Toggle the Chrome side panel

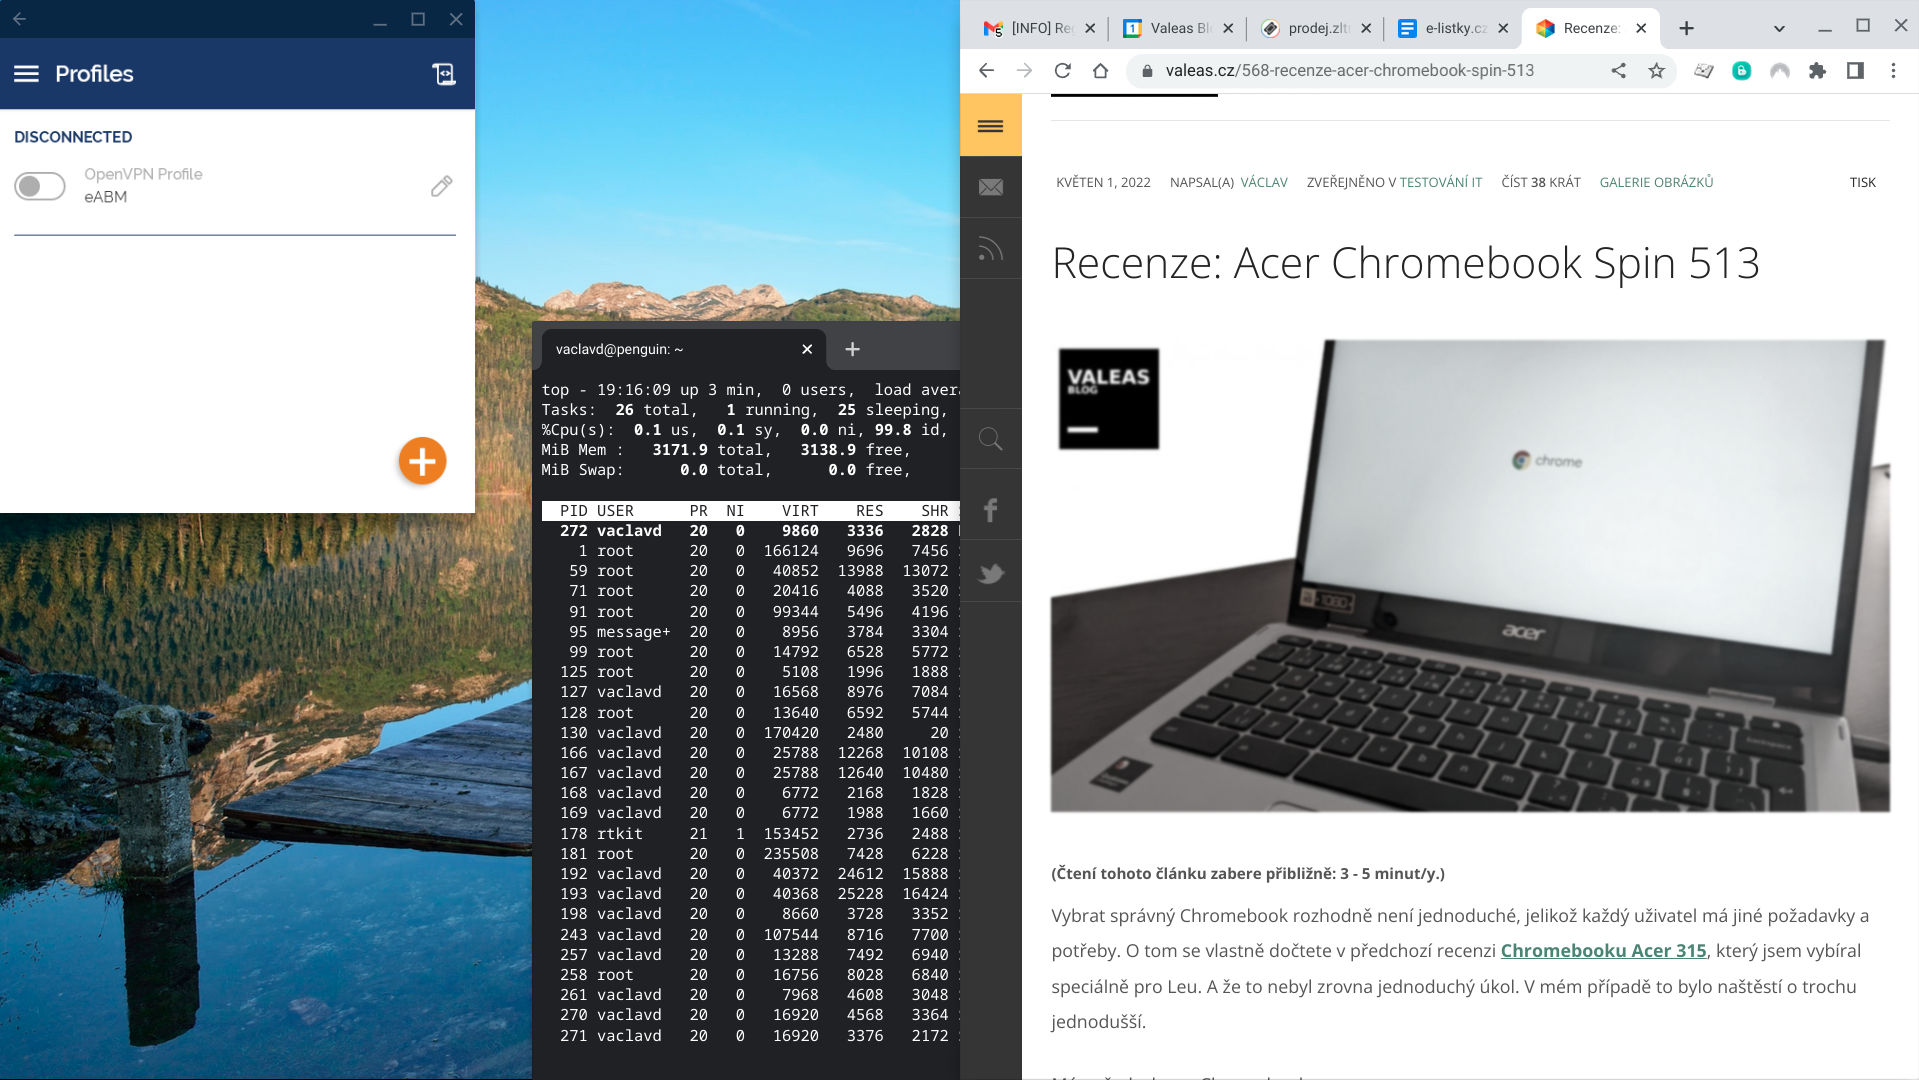coord(1856,71)
